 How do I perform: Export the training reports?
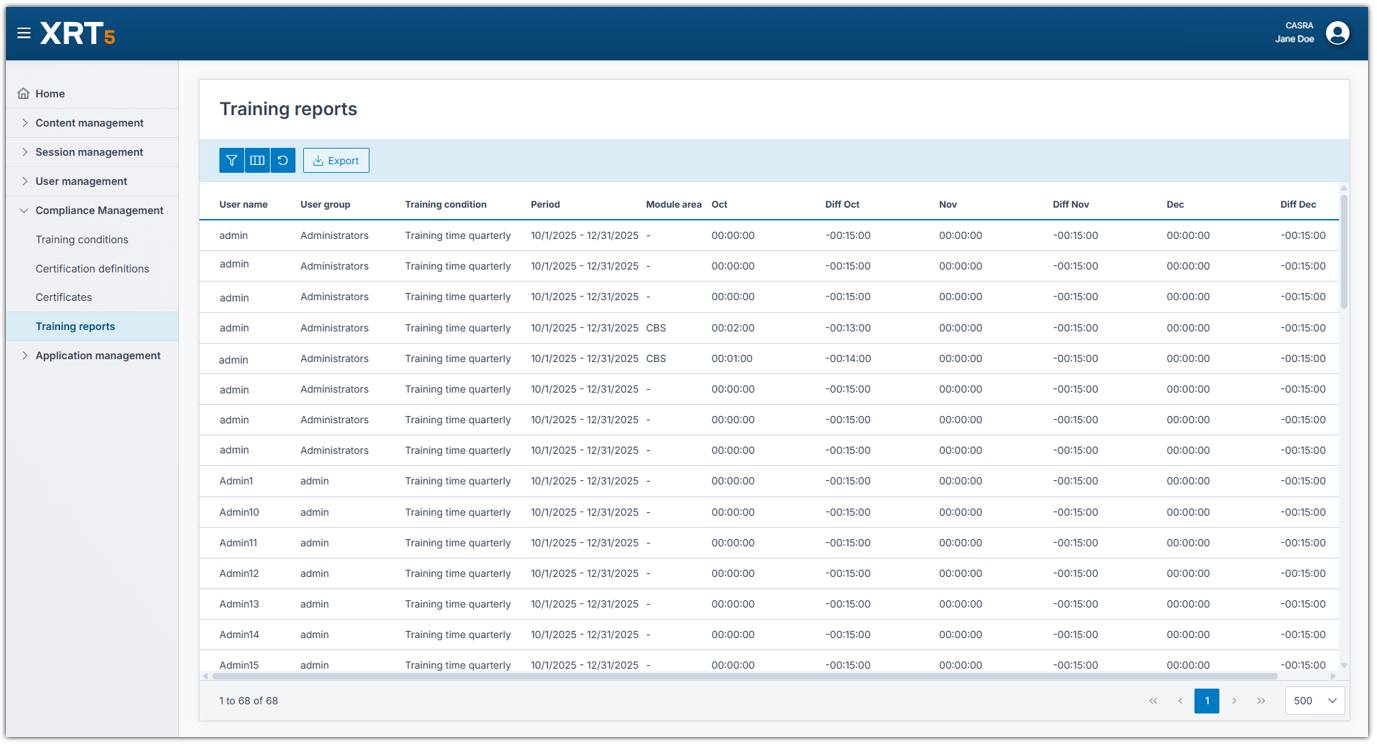[x=336, y=160]
